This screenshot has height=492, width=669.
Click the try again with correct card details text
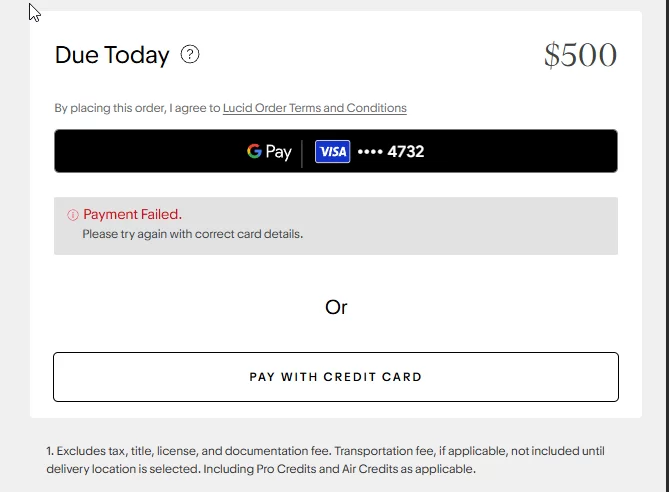[x=192, y=234]
